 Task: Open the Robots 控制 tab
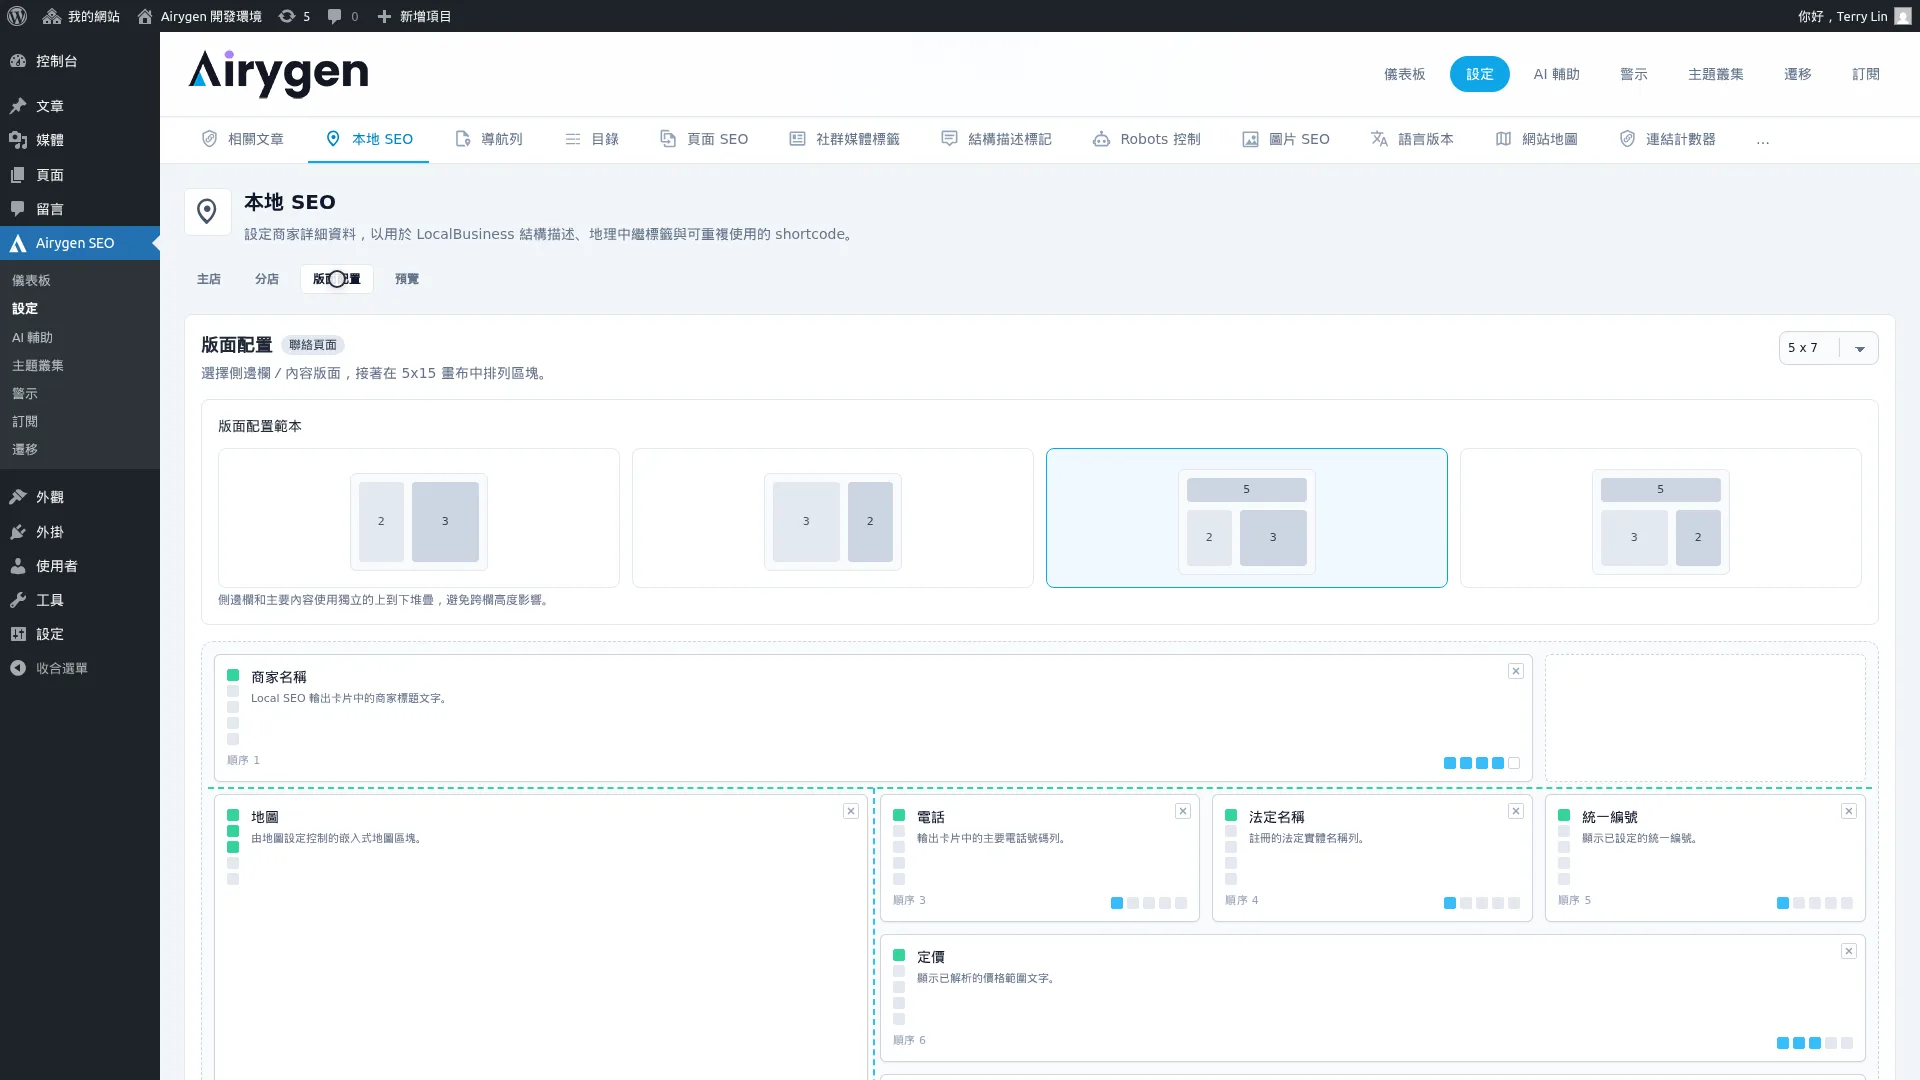click(x=1147, y=139)
